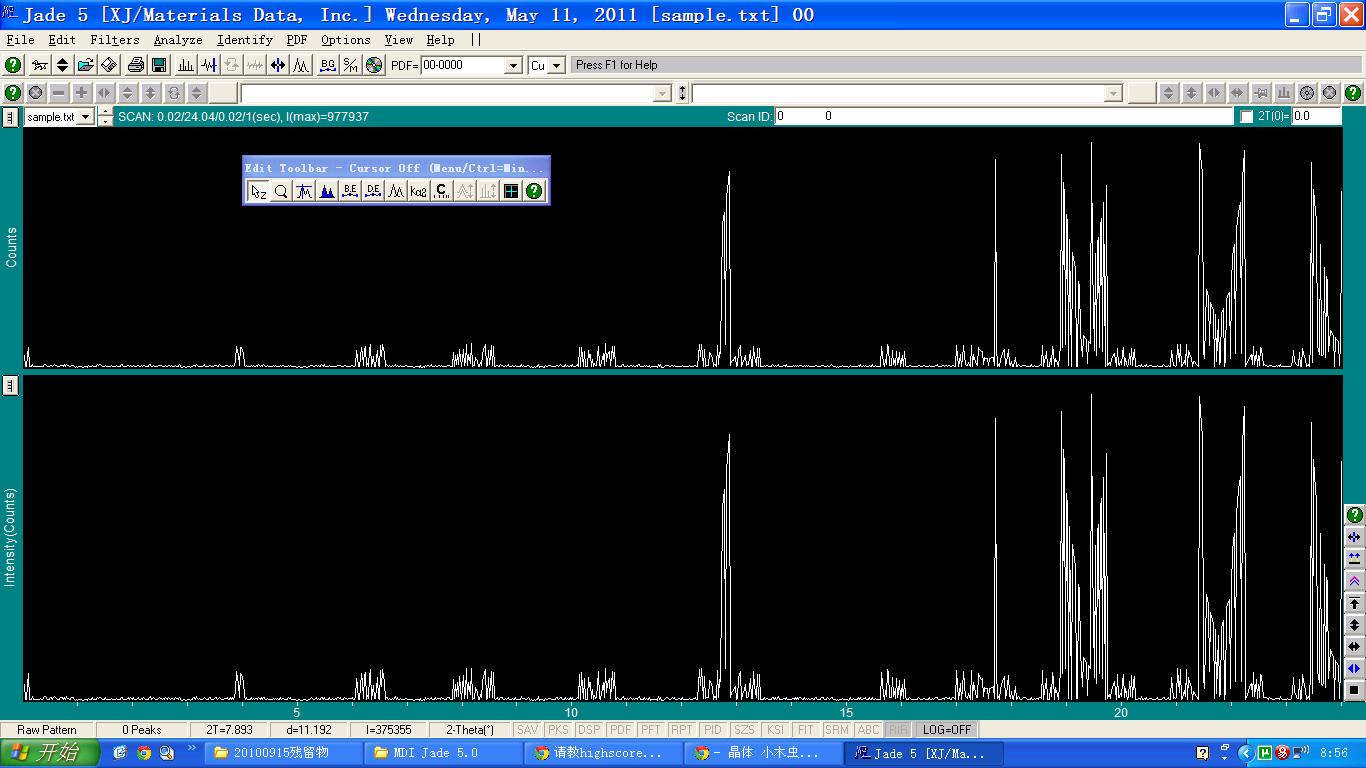Image resolution: width=1366 pixels, height=768 pixels.
Task: Click the save floppy disk icon
Action: [159, 65]
